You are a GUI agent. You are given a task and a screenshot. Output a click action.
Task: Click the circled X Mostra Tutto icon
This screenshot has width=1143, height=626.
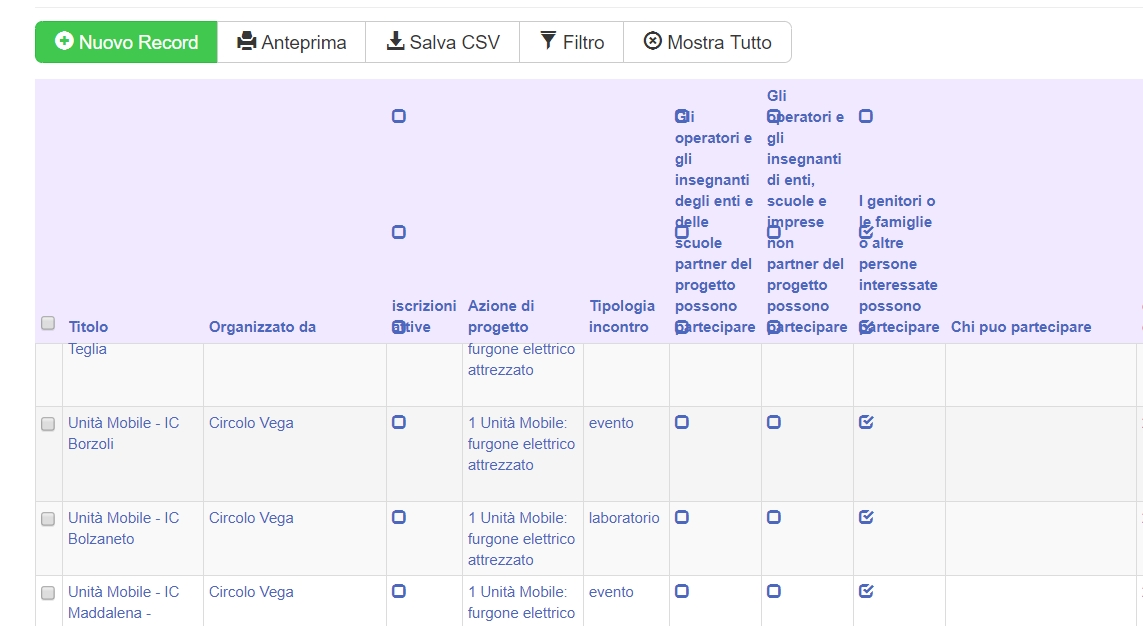[x=653, y=41]
